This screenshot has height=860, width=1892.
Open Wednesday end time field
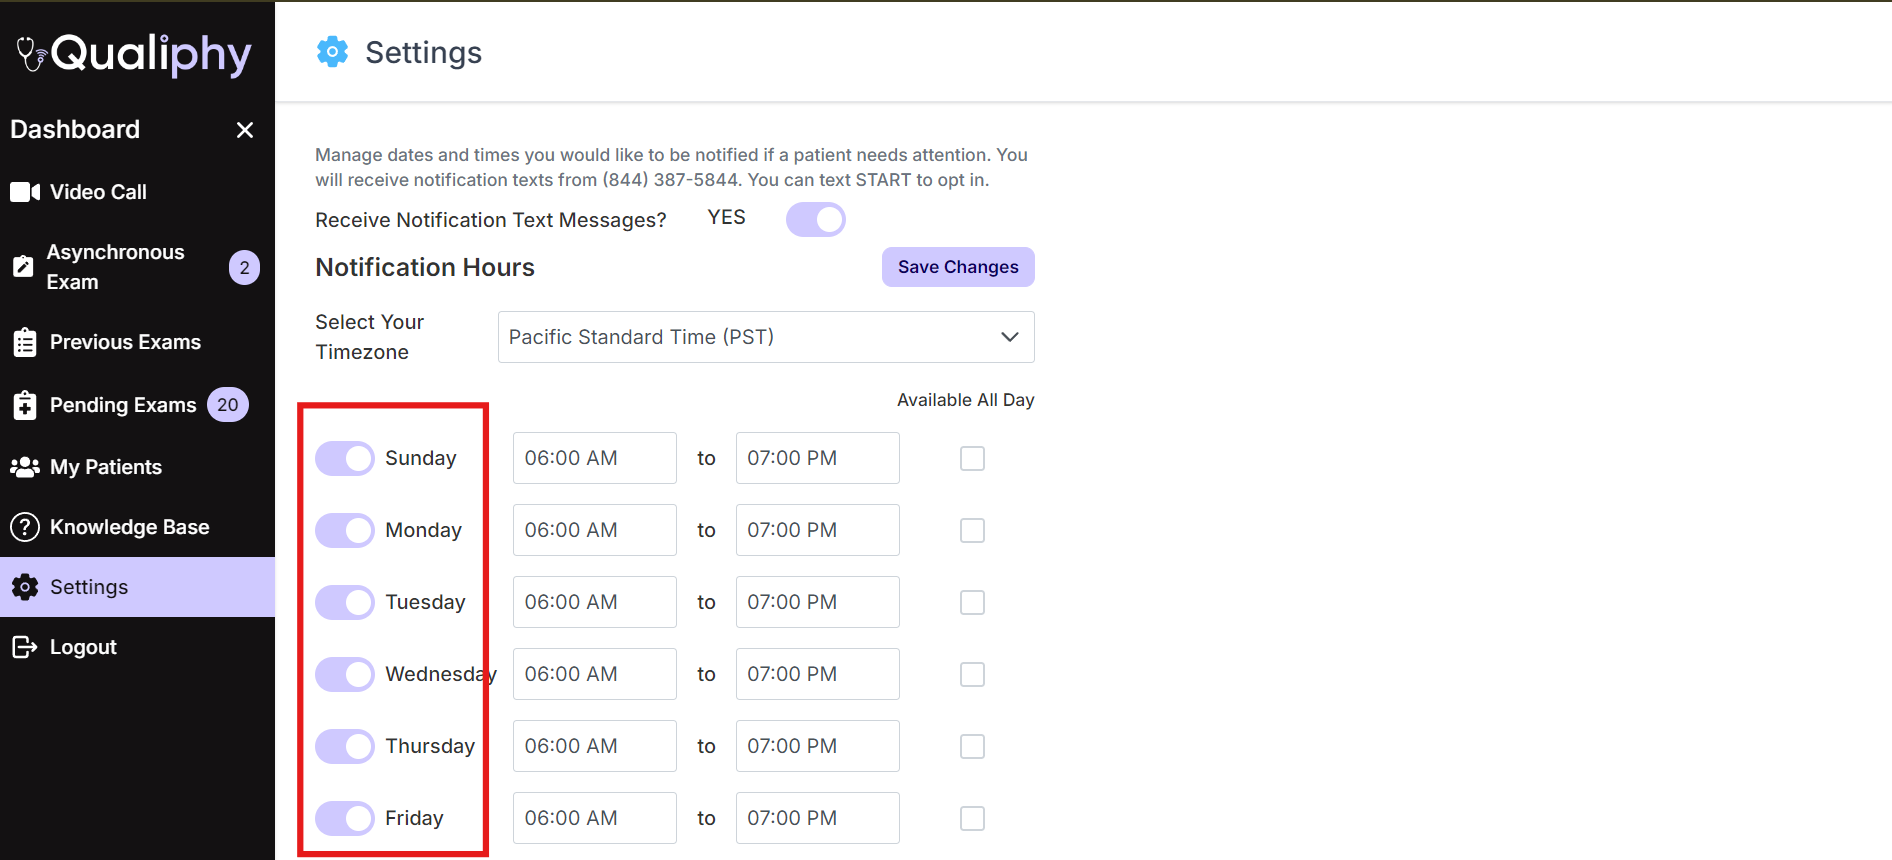point(817,674)
